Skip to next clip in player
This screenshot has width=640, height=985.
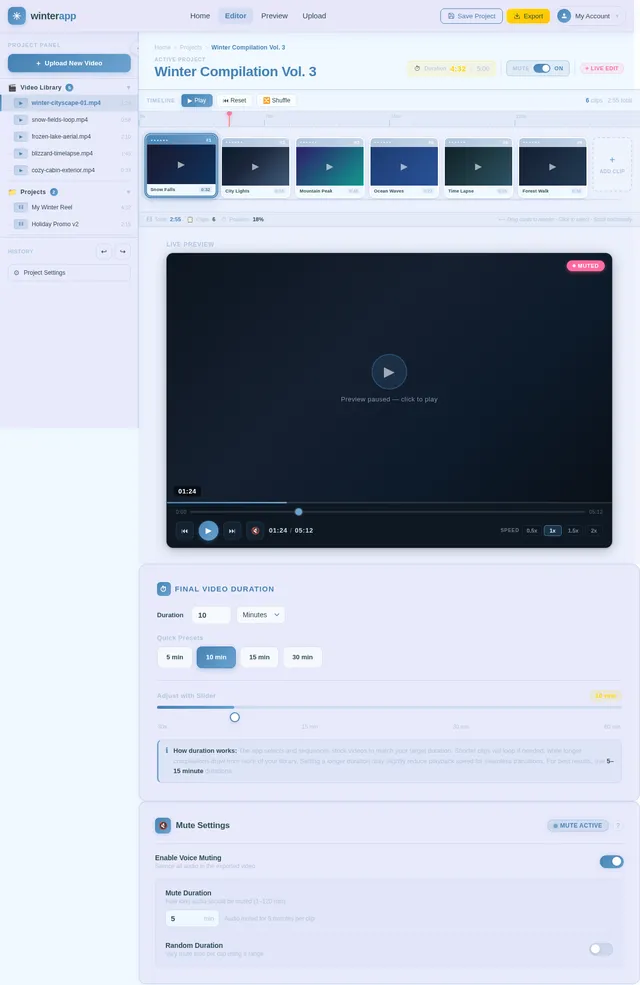pyautogui.click(x=232, y=531)
